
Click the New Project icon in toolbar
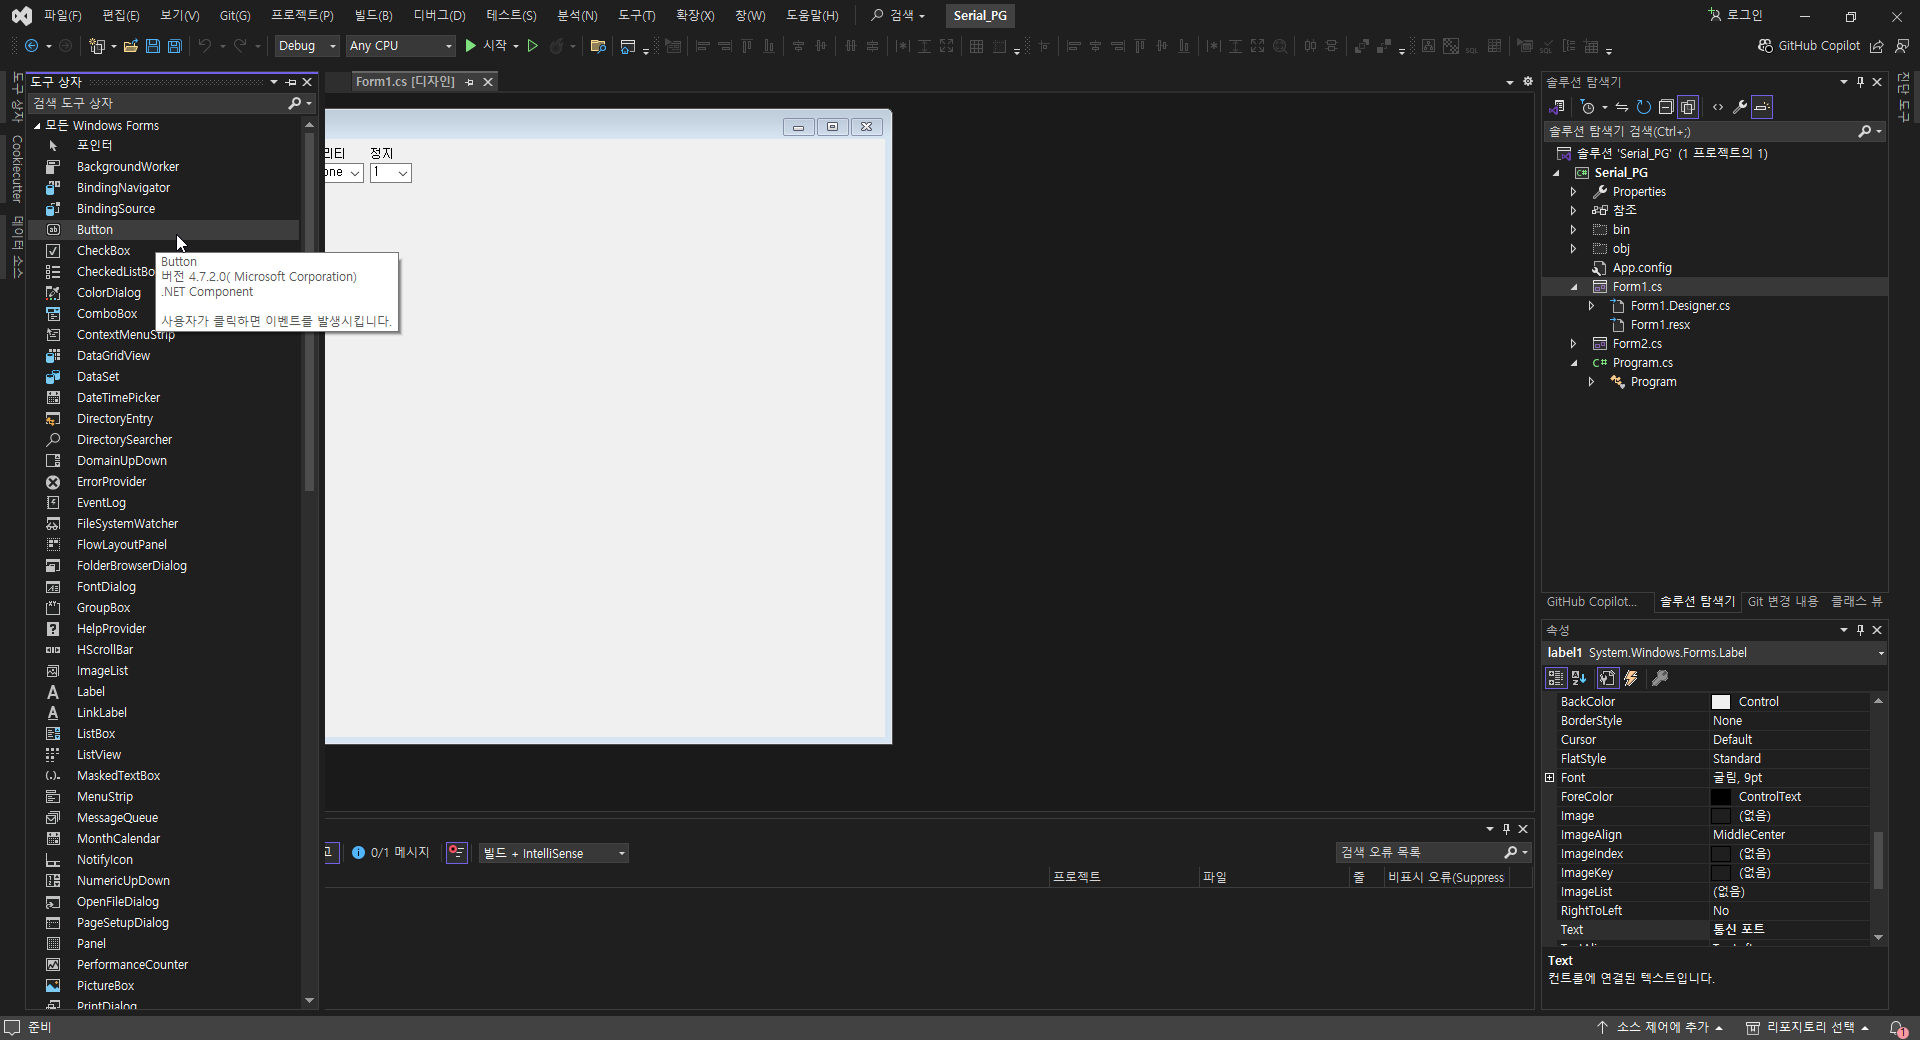tap(97, 46)
